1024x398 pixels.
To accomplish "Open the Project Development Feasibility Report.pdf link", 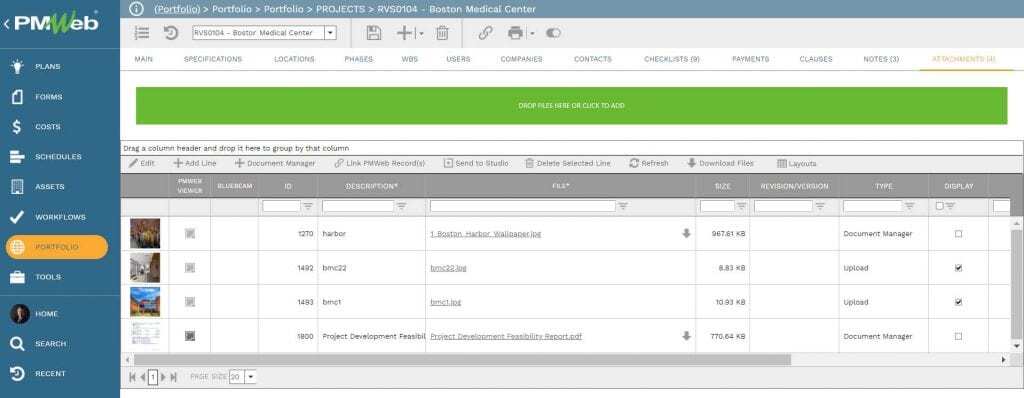I will tap(506, 336).
